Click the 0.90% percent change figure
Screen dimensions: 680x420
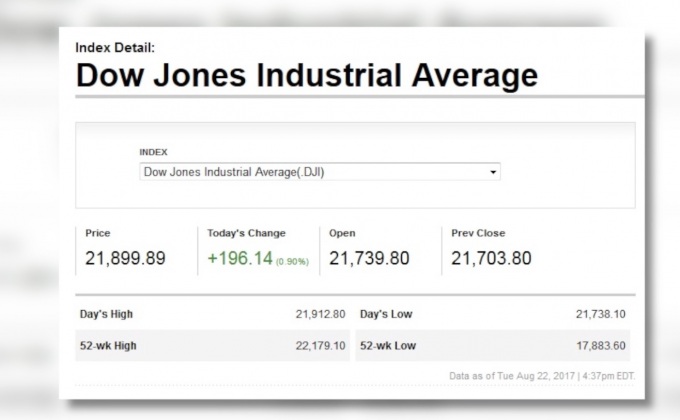(293, 262)
